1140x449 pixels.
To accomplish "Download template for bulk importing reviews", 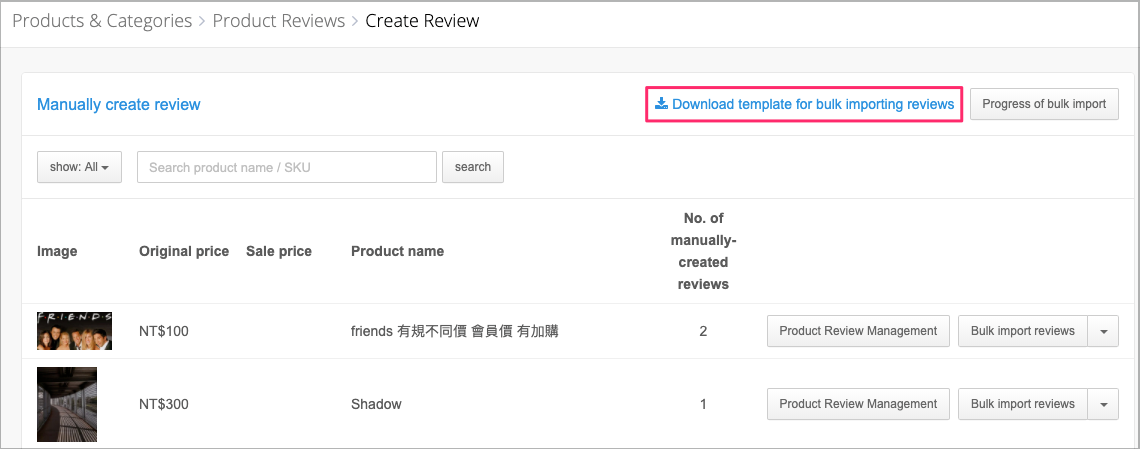I will pyautogui.click(x=804, y=104).
